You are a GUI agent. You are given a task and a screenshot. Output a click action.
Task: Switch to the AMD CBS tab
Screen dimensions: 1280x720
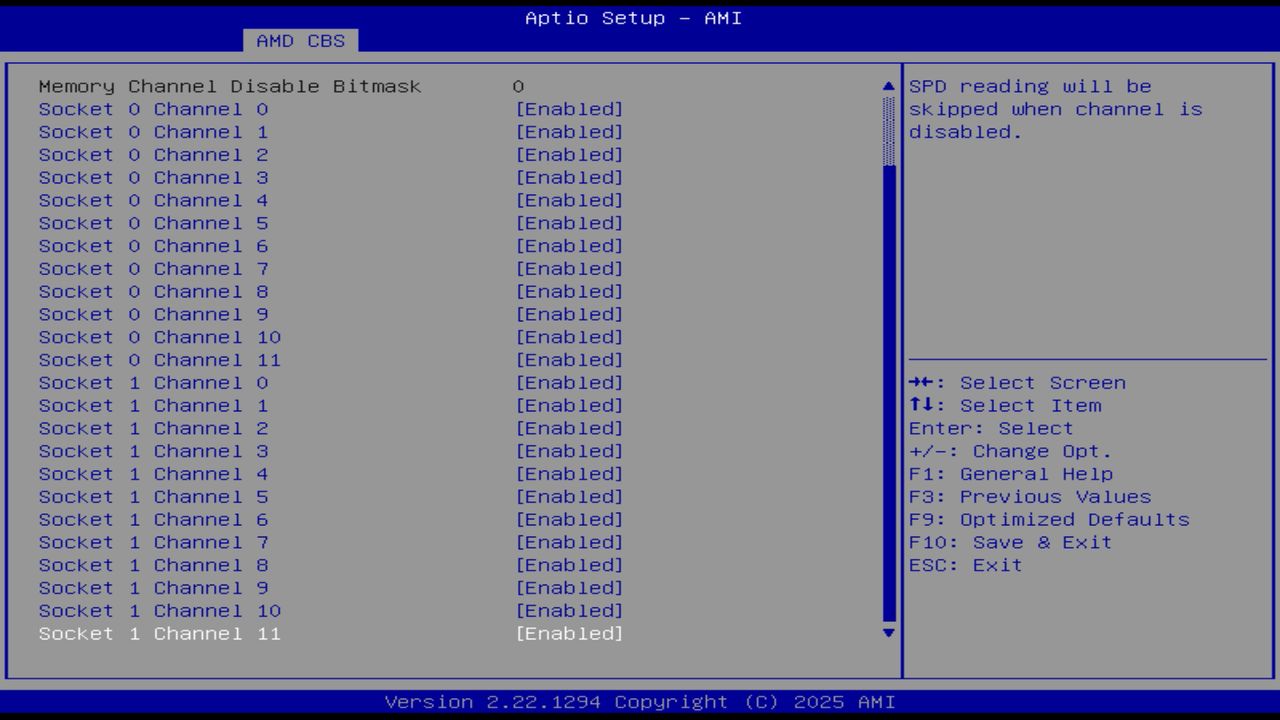pos(299,41)
